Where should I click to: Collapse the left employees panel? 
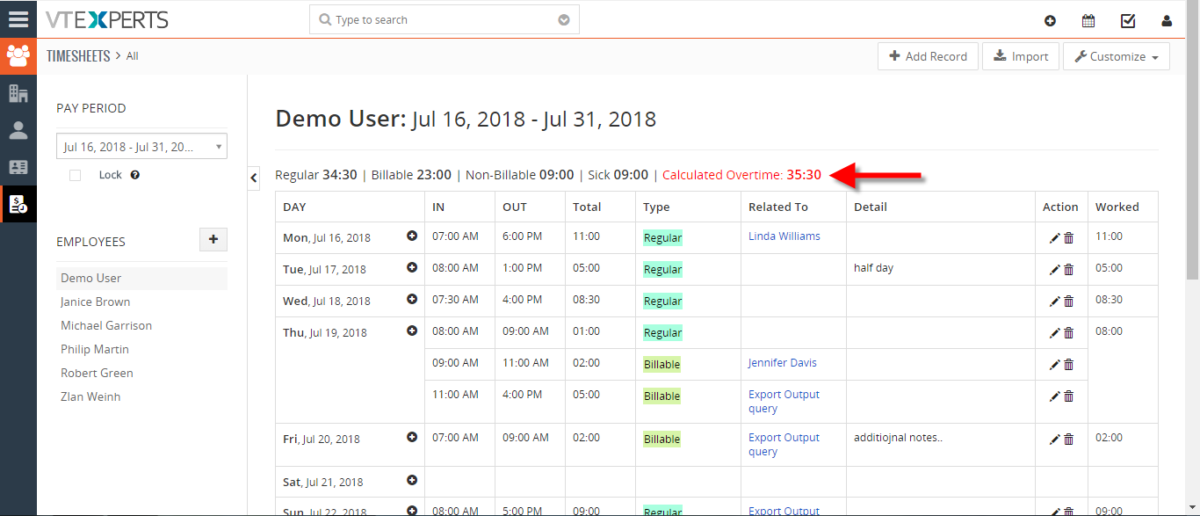(254, 176)
